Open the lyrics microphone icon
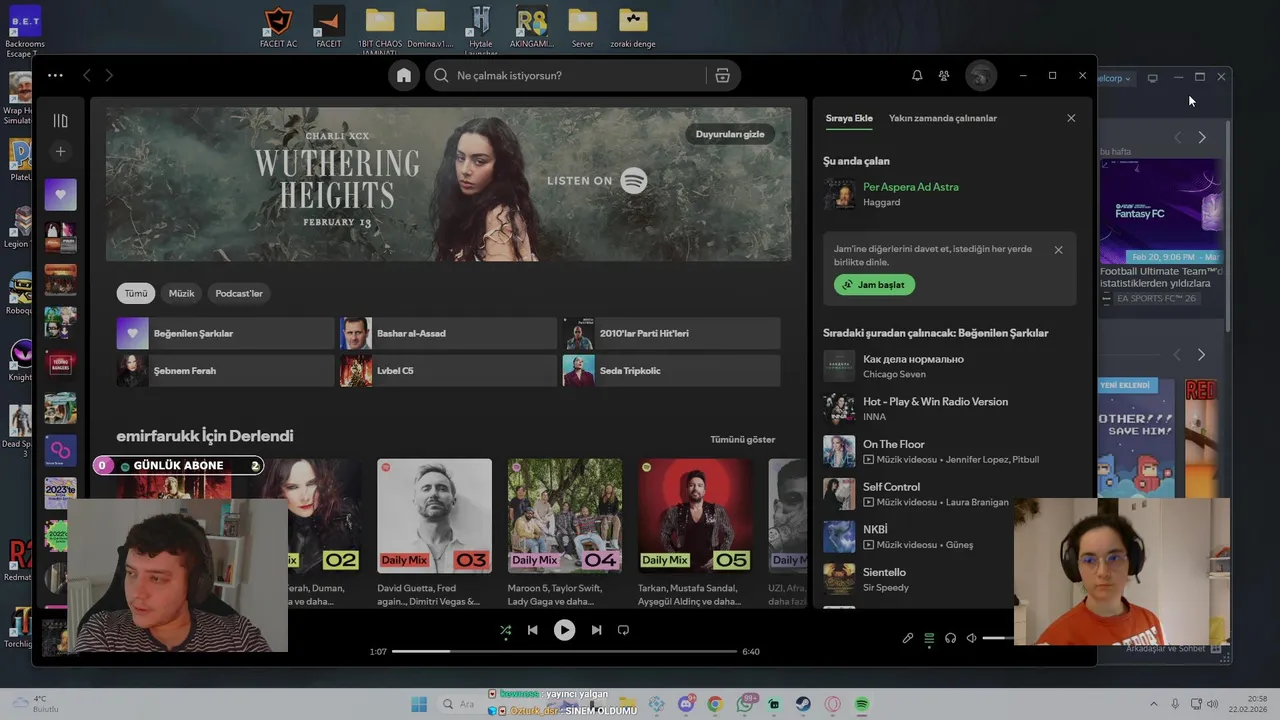The image size is (1280, 720). (x=908, y=638)
